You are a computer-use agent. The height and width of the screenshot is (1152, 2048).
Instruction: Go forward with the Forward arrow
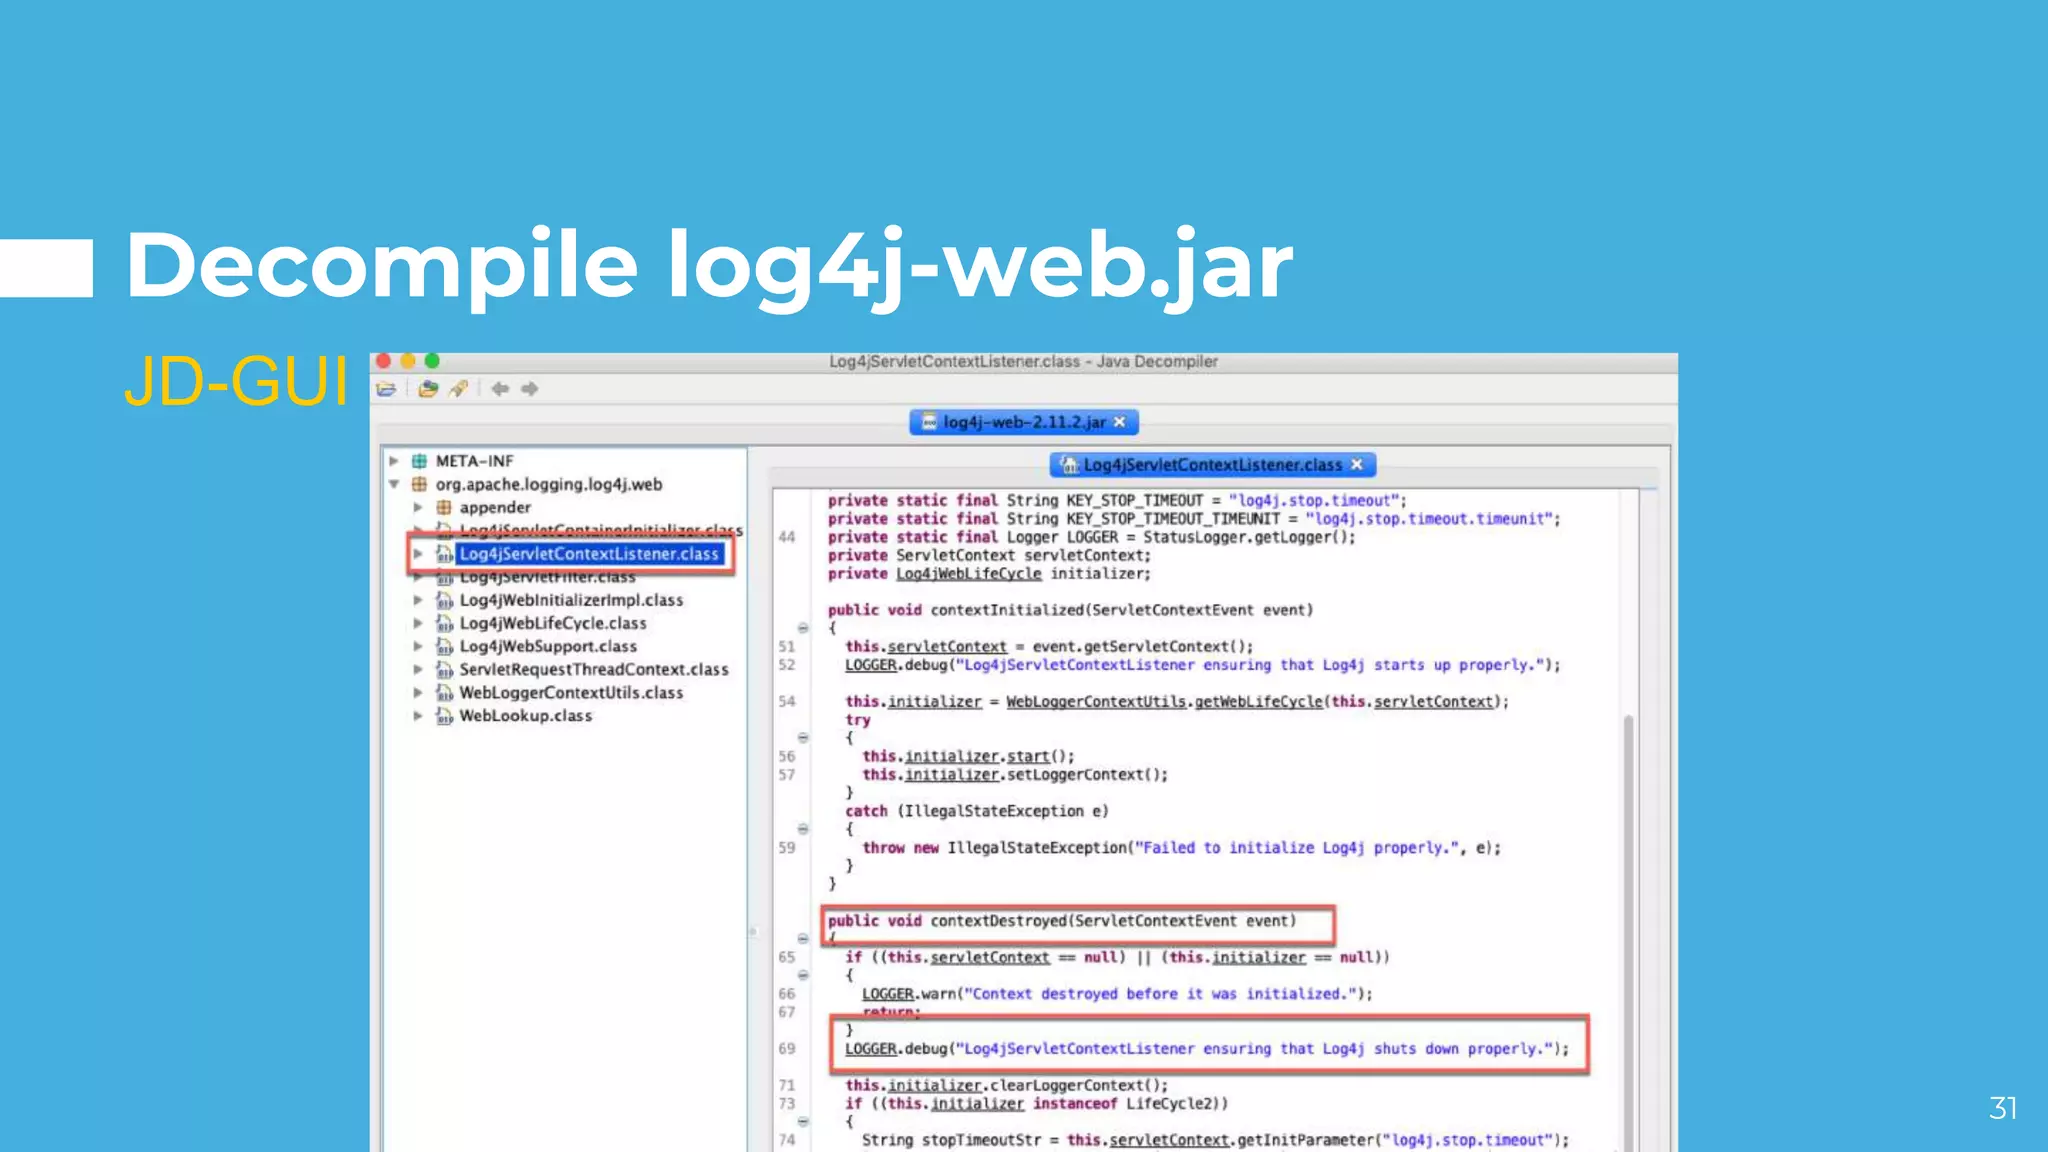[x=529, y=389]
